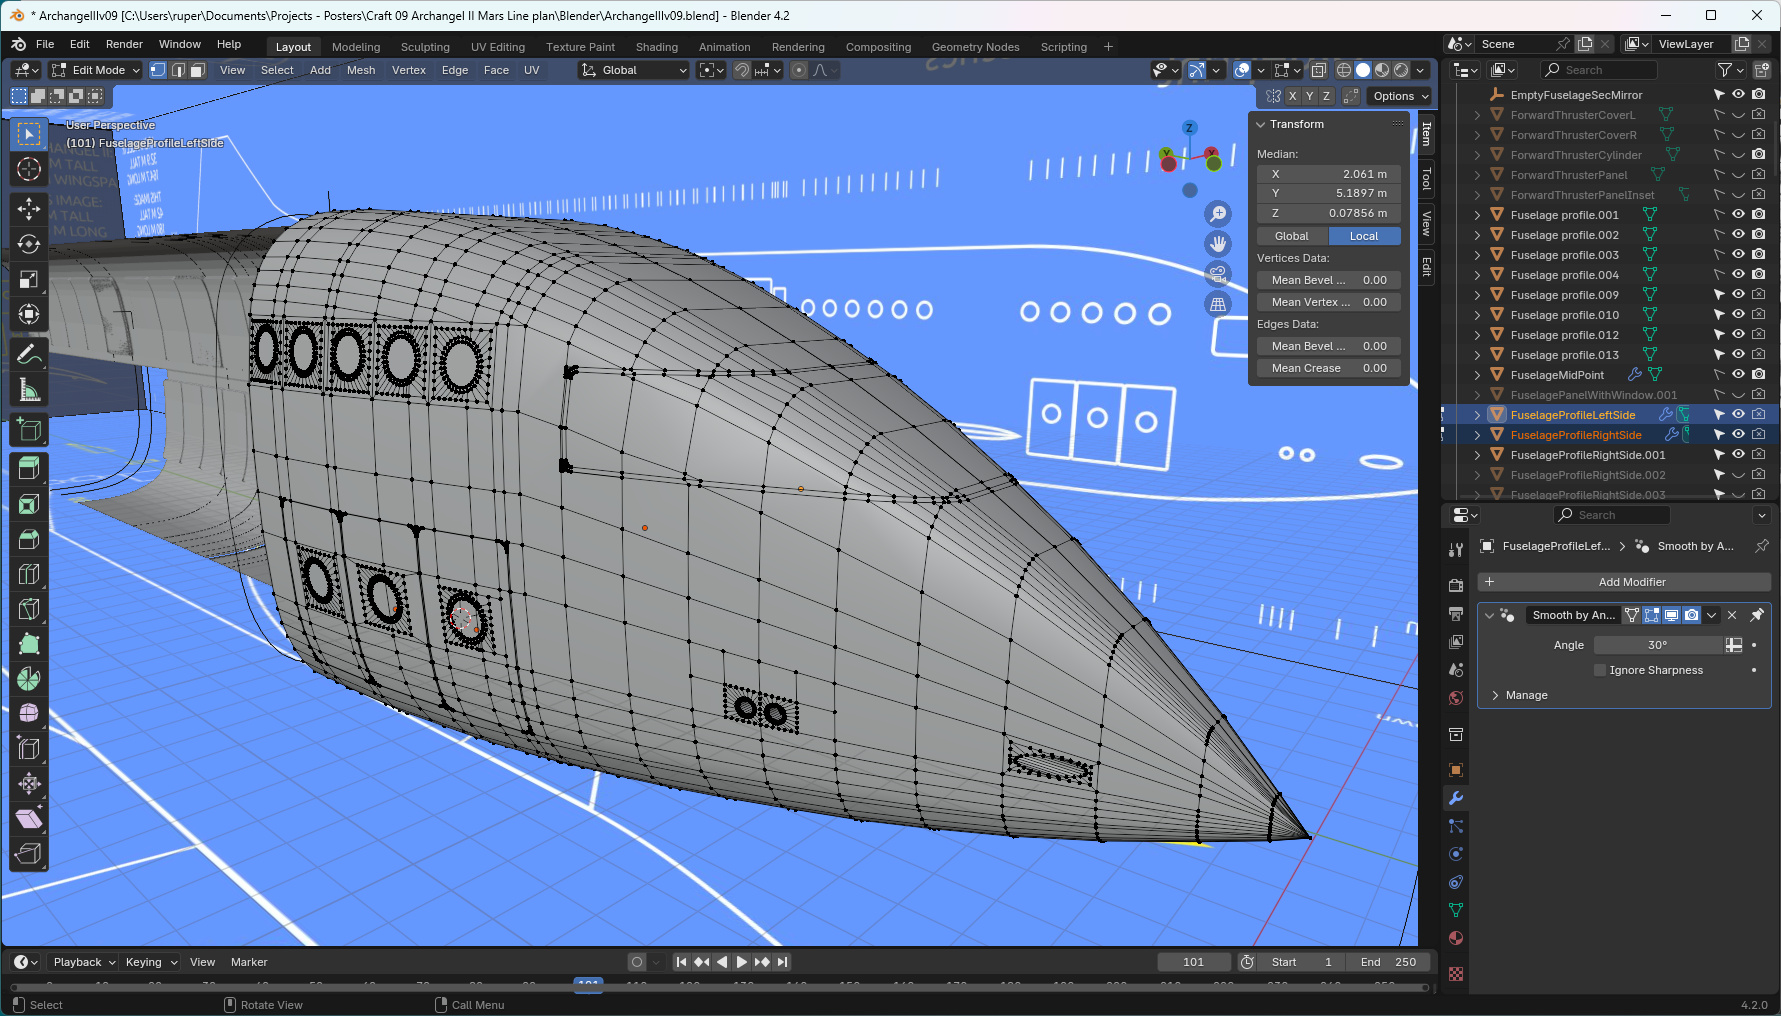1781x1016 pixels.
Task: Switch to the UV Editing workspace tab
Action: coord(498,47)
